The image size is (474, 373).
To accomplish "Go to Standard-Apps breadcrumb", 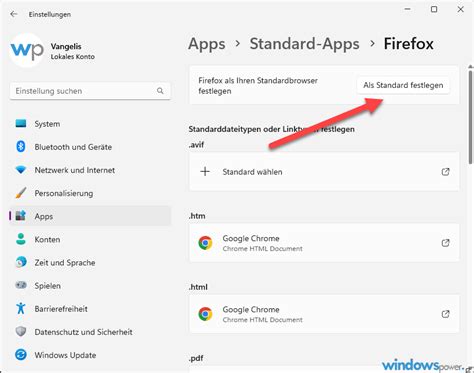I will (304, 44).
